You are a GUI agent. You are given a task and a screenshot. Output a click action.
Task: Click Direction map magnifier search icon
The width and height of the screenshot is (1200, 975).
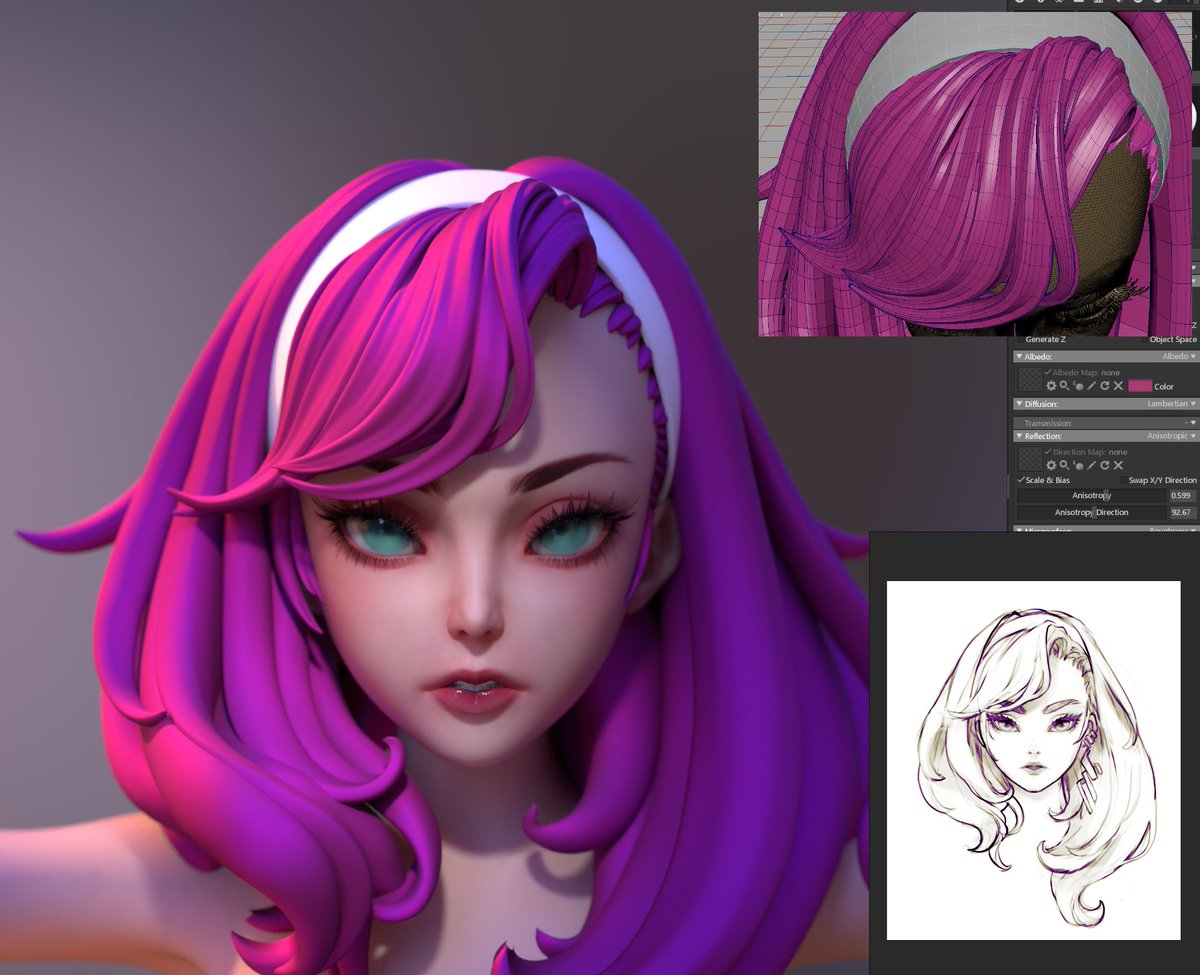pos(1064,465)
